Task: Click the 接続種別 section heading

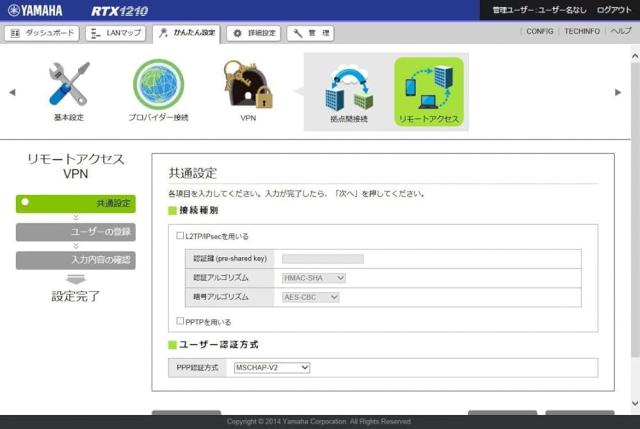Action: (199, 211)
